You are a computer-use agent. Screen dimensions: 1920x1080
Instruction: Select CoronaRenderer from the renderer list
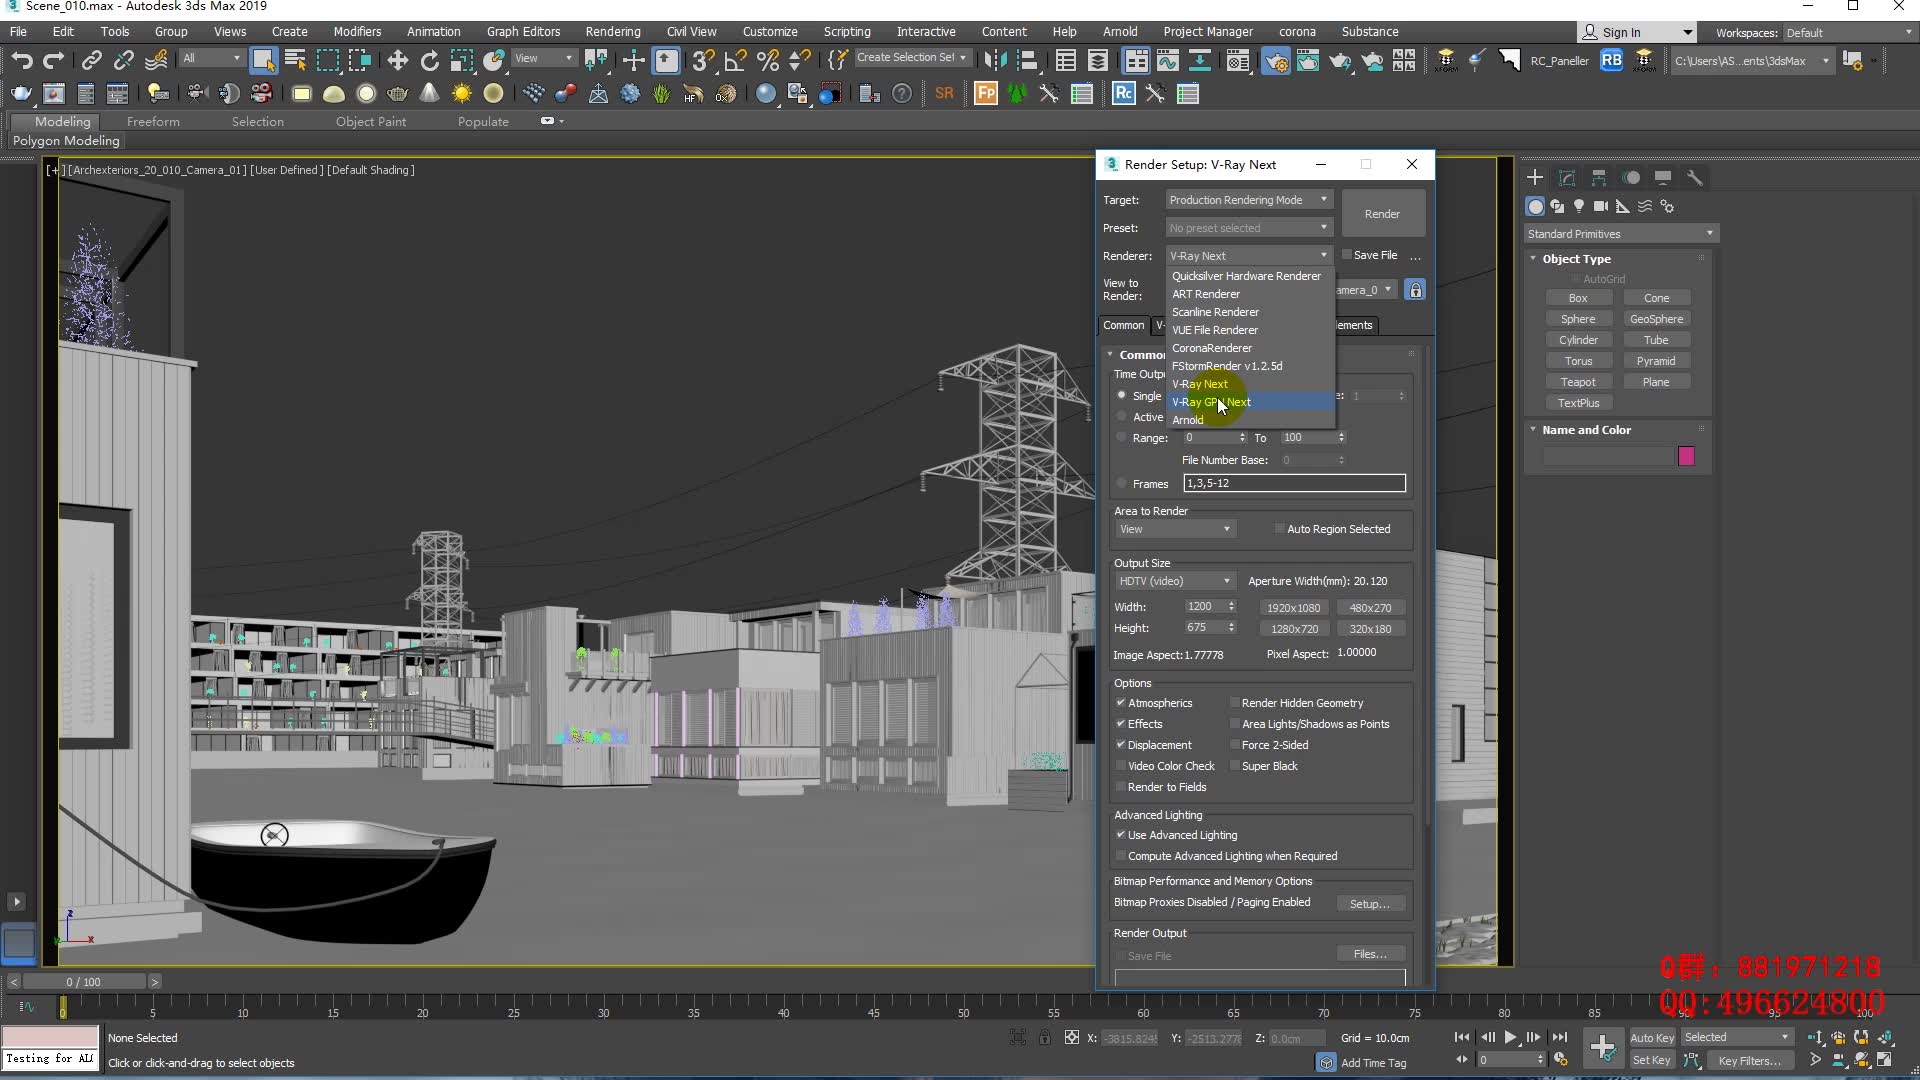(1212, 348)
